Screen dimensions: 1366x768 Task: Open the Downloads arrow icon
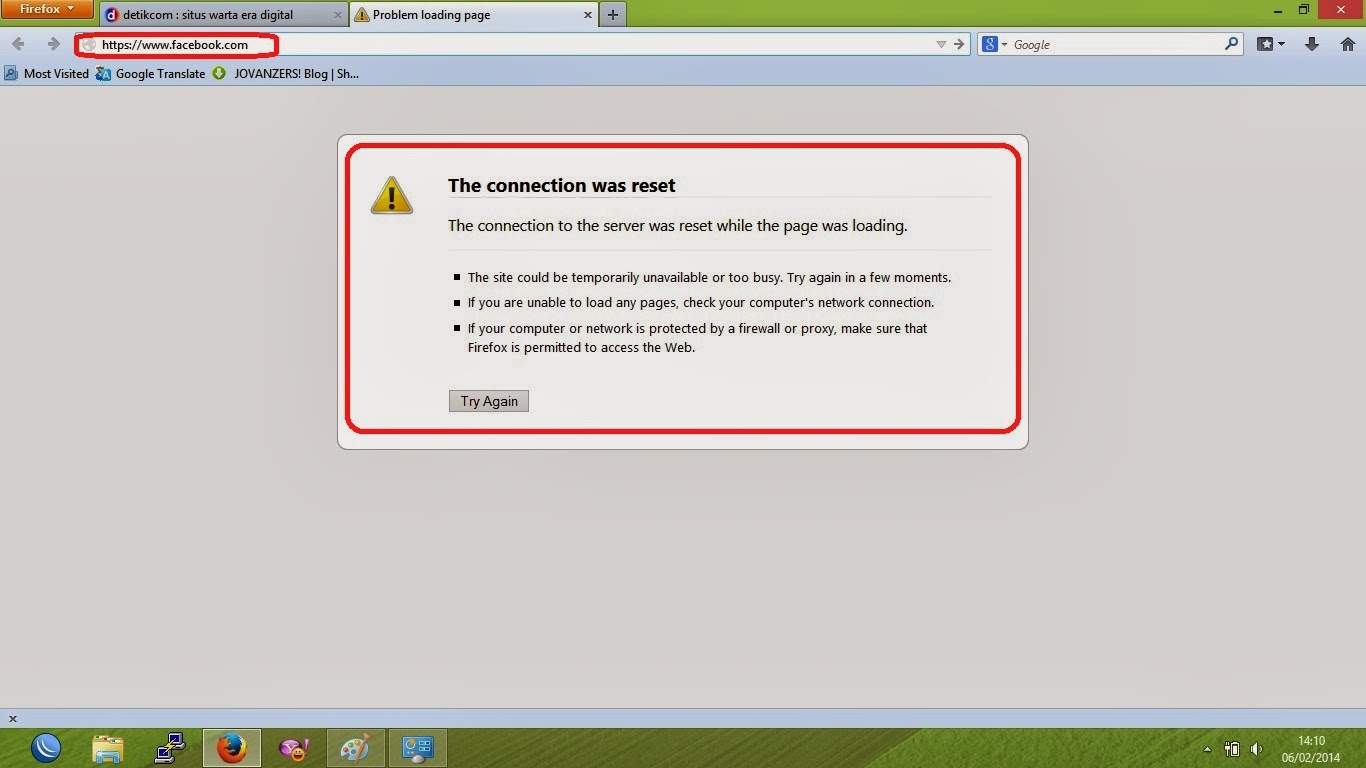click(1312, 44)
